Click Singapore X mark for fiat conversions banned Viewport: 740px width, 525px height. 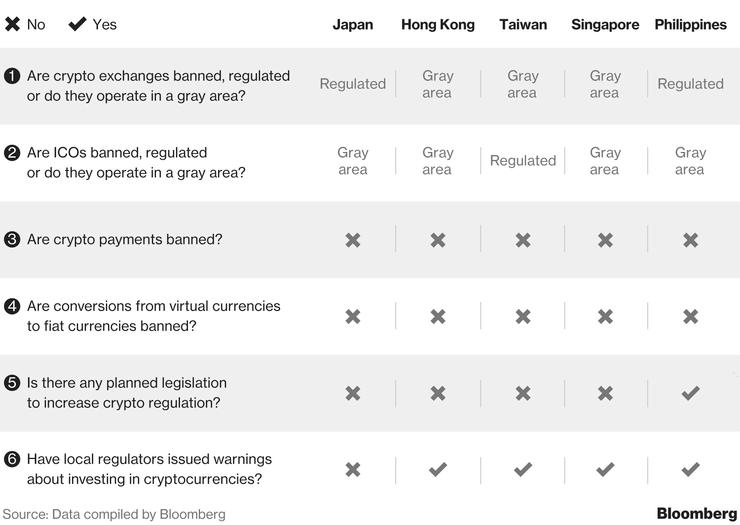[605, 316]
